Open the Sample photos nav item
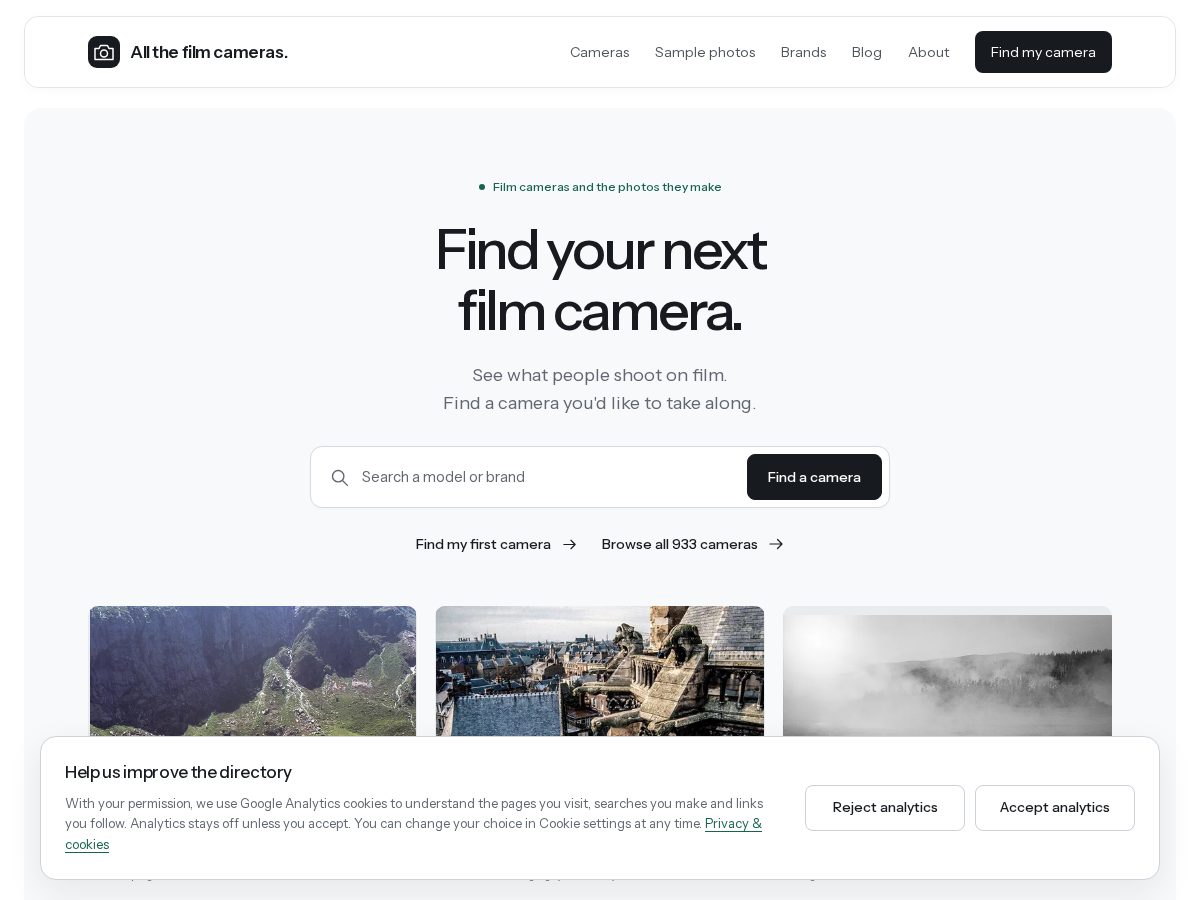The height and width of the screenshot is (900, 1200). pos(705,52)
